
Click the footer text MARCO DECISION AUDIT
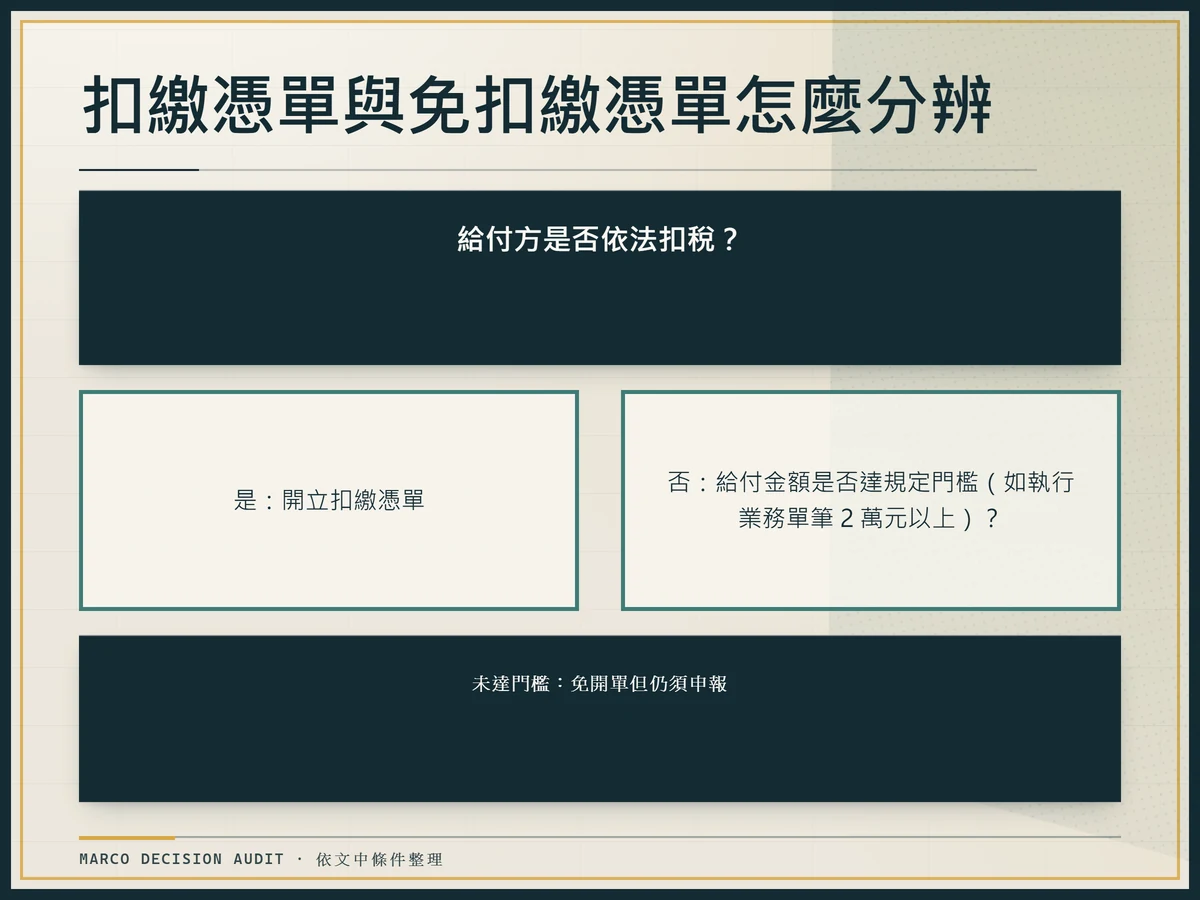coord(182,859)
